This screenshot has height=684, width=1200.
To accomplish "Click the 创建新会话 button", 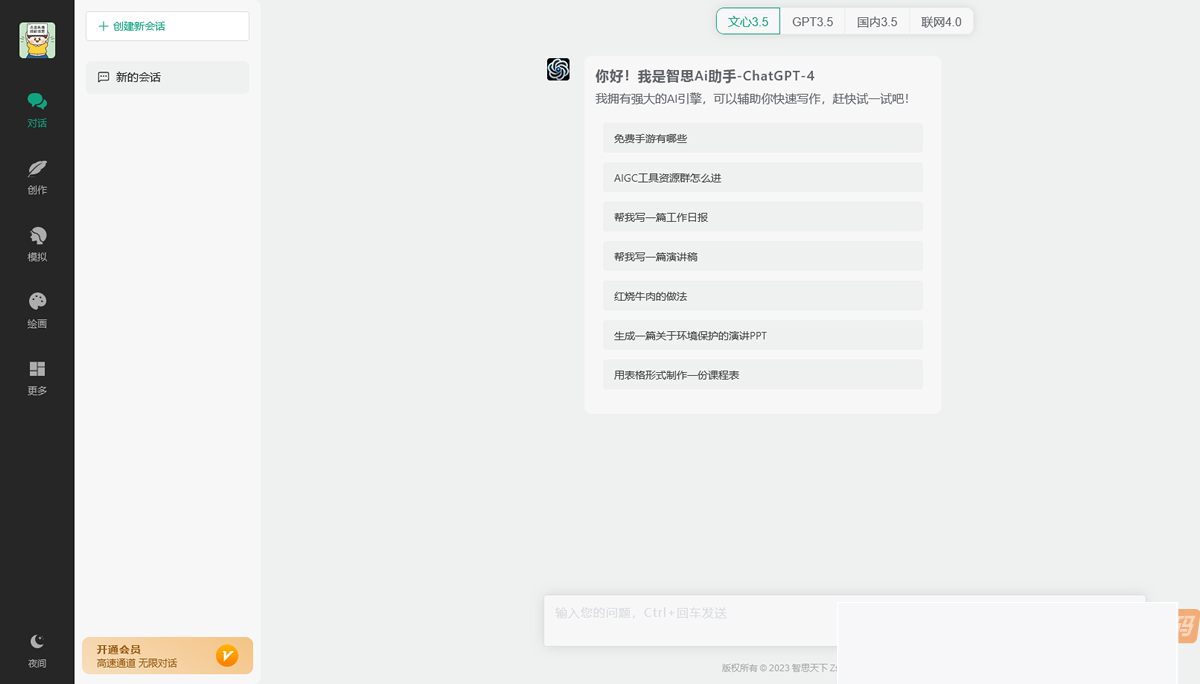I will click(167, 26).
